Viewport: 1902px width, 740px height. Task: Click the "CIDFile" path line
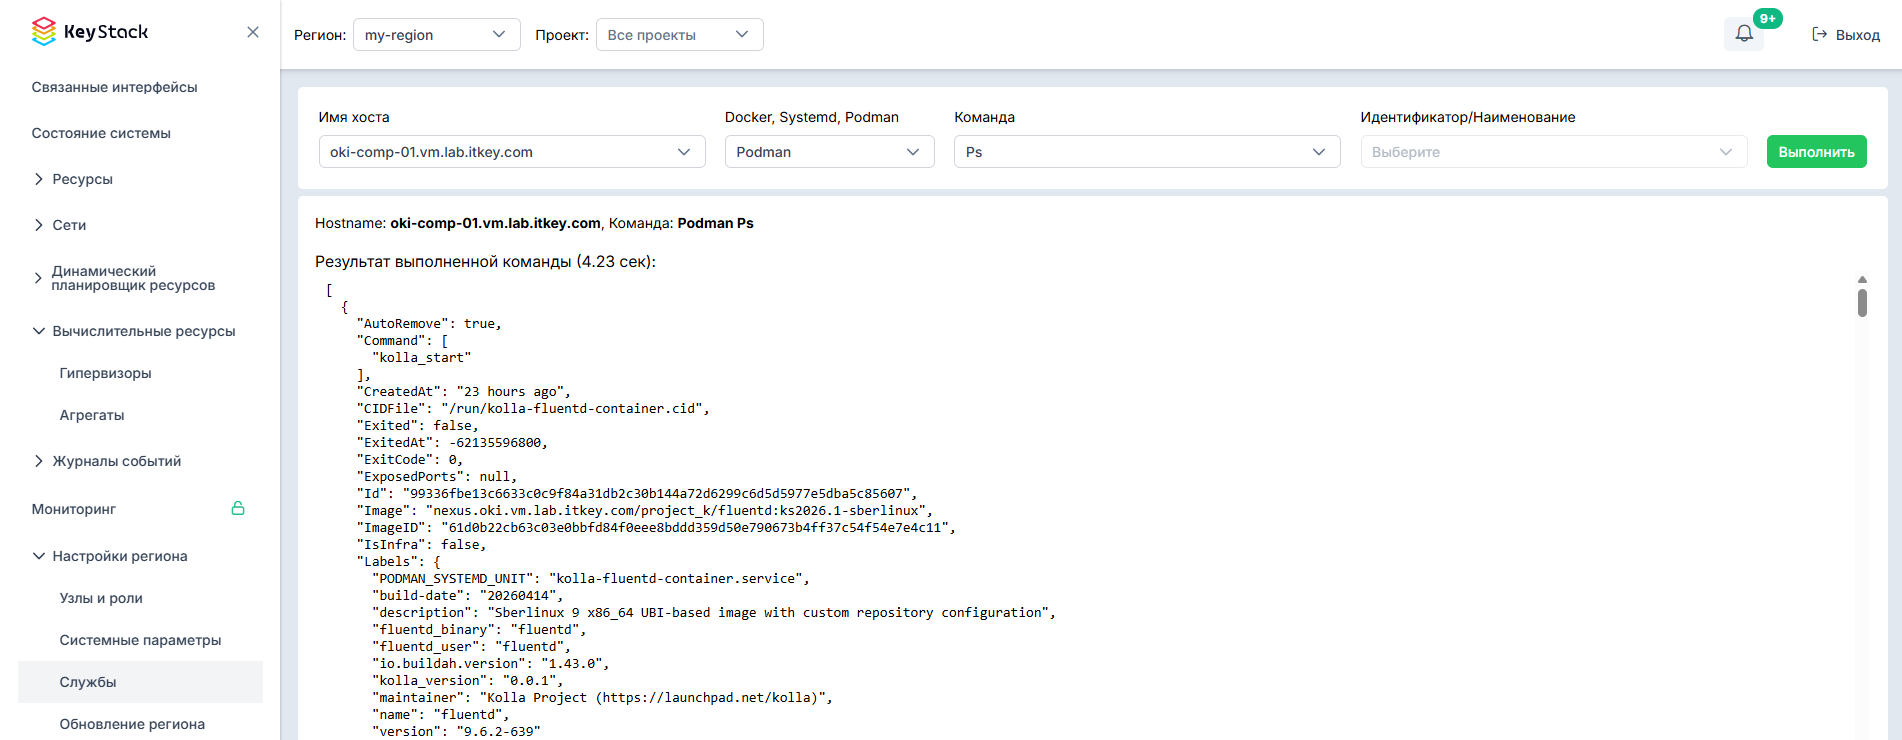[533, 408]
